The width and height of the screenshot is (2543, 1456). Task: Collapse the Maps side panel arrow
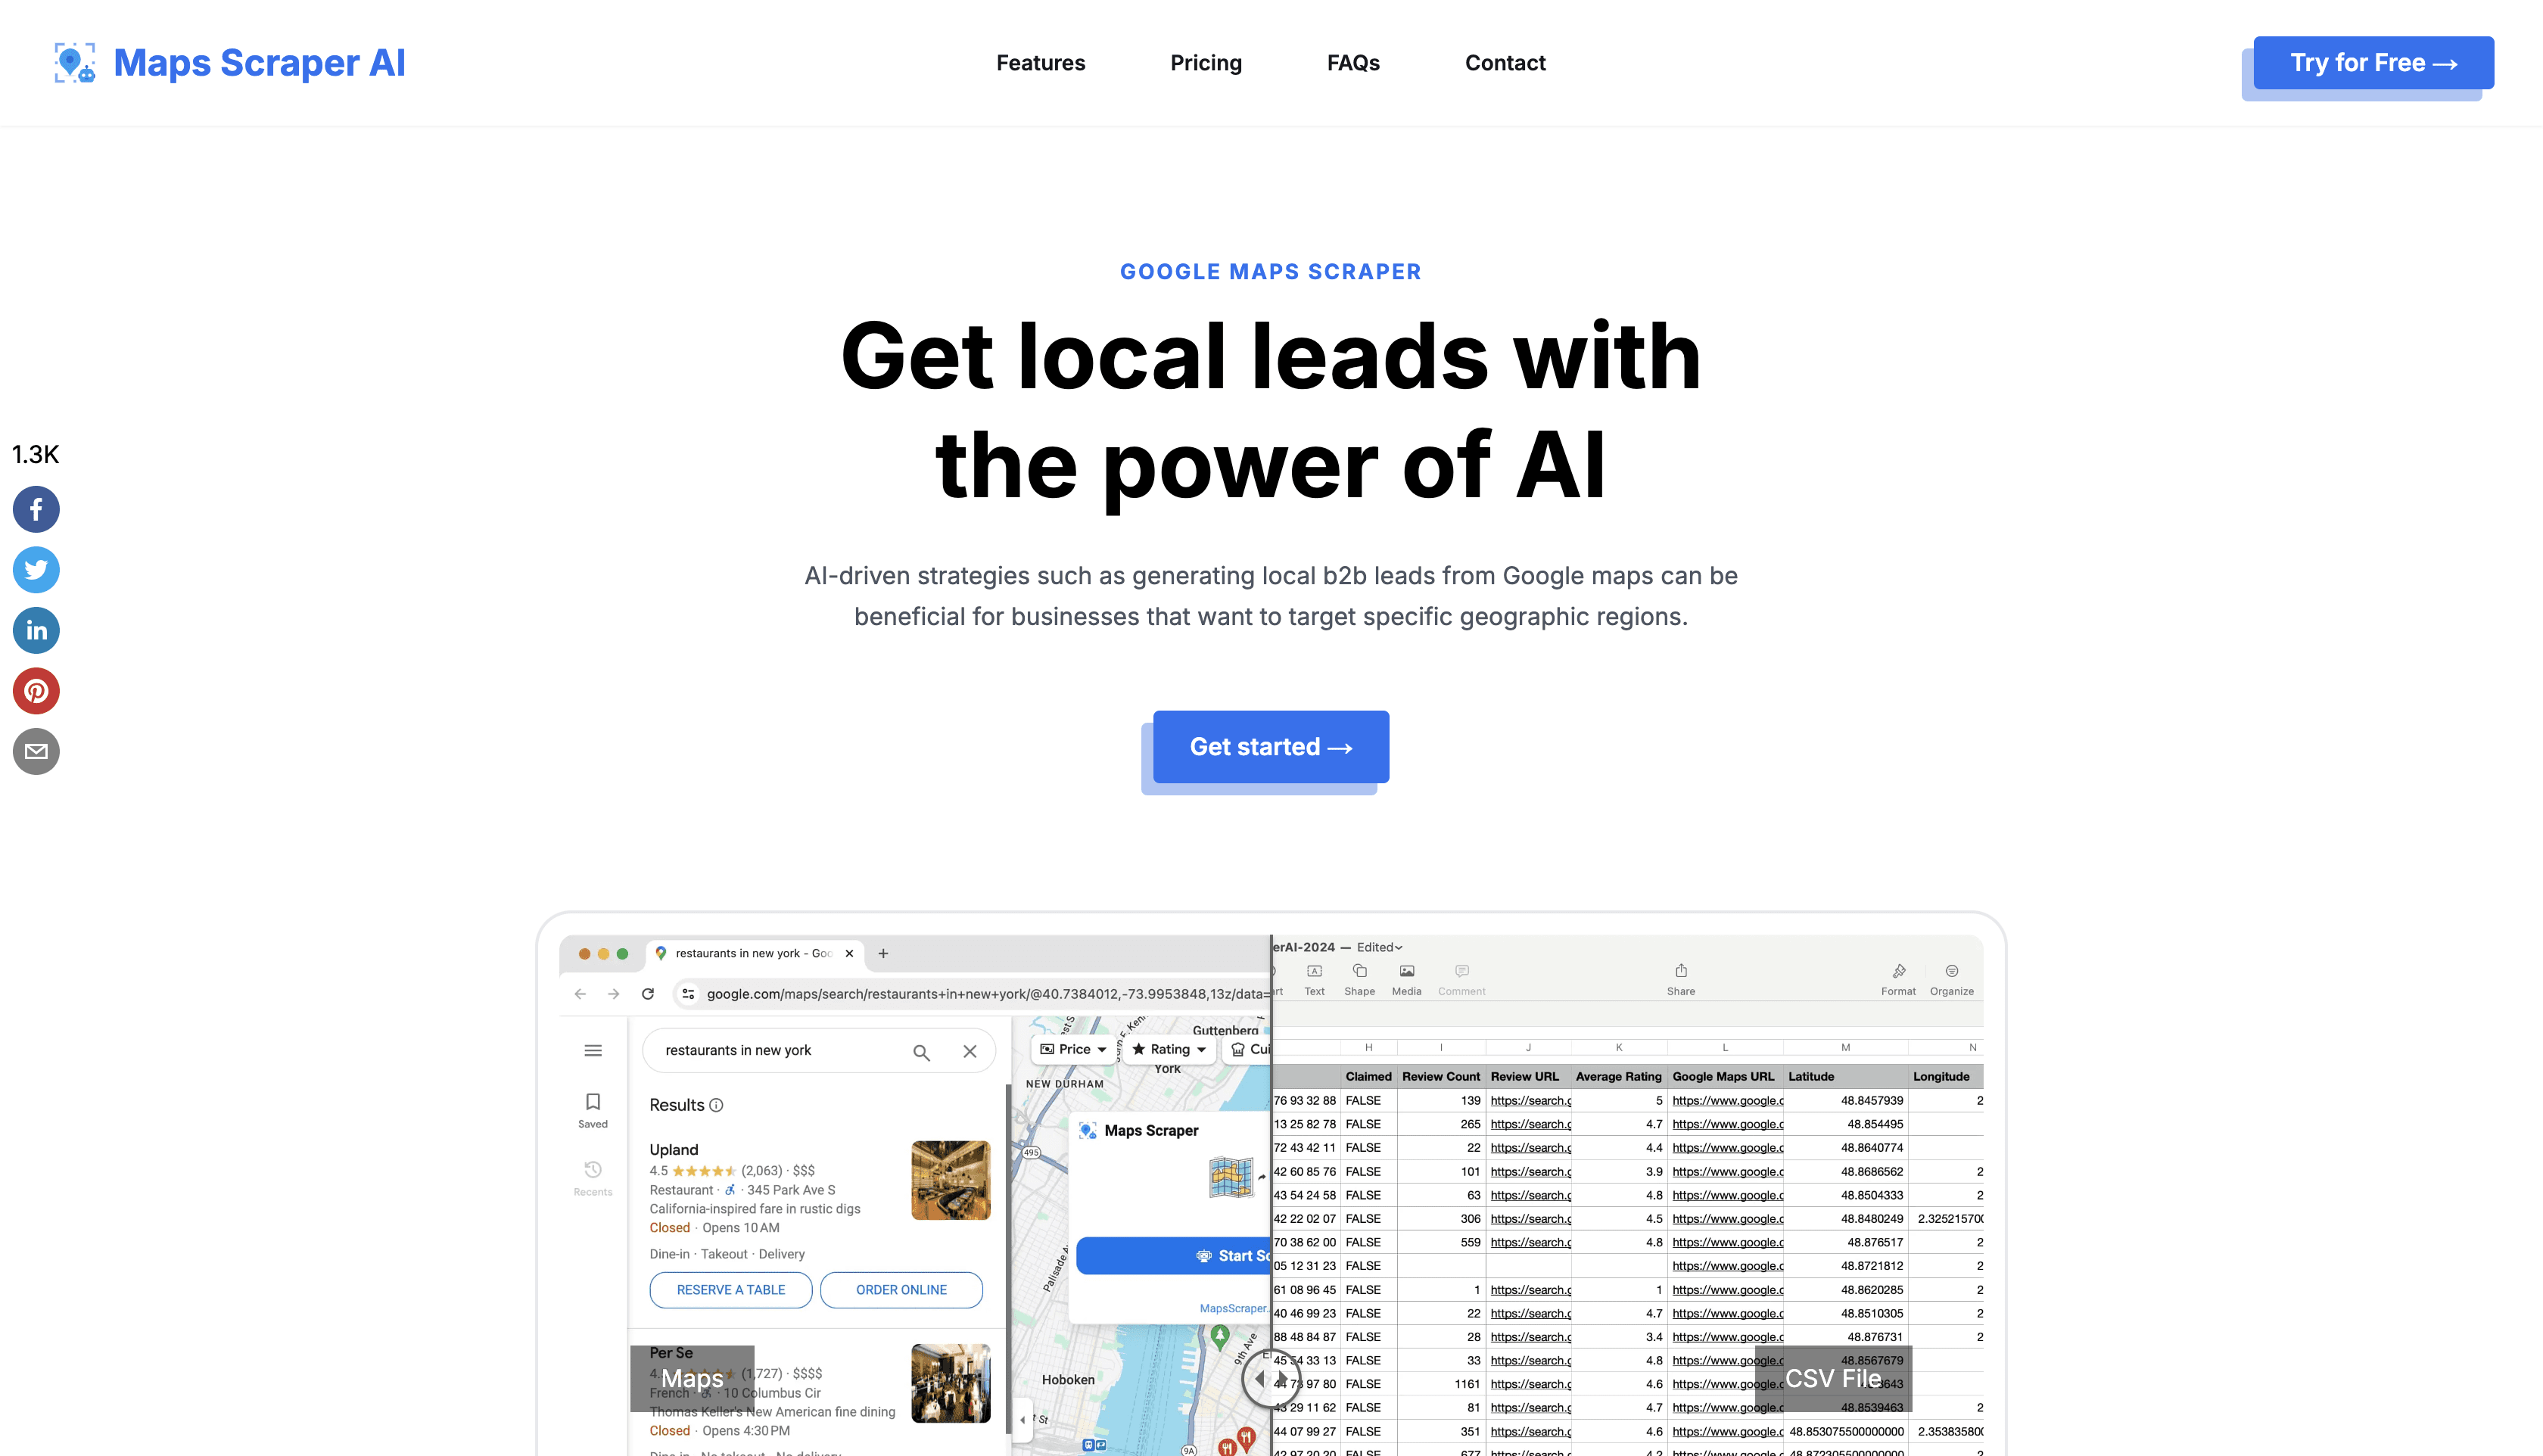[x=1022, y=1419]
